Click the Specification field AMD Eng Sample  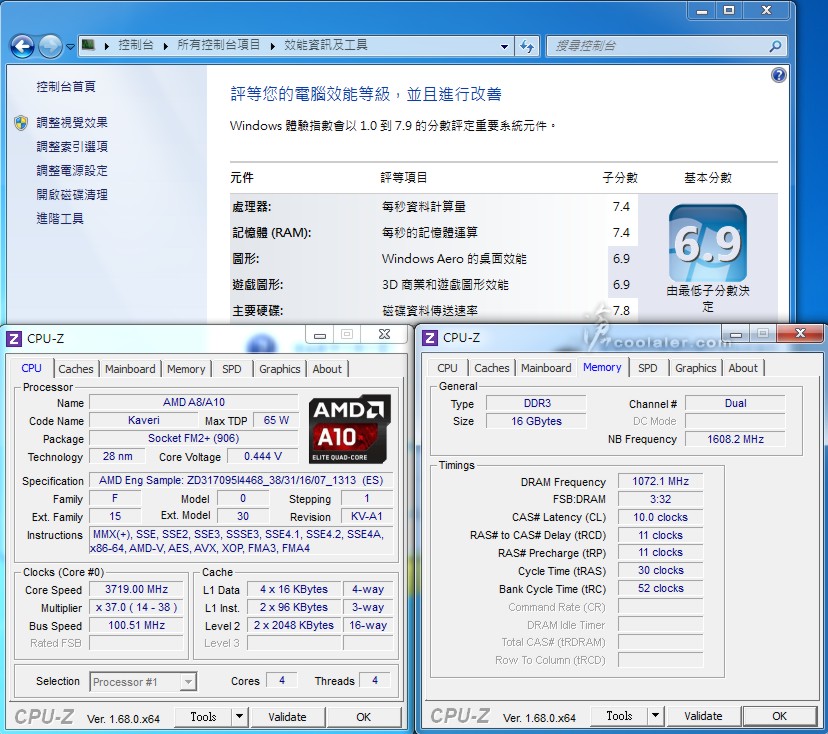click(241, 480)
